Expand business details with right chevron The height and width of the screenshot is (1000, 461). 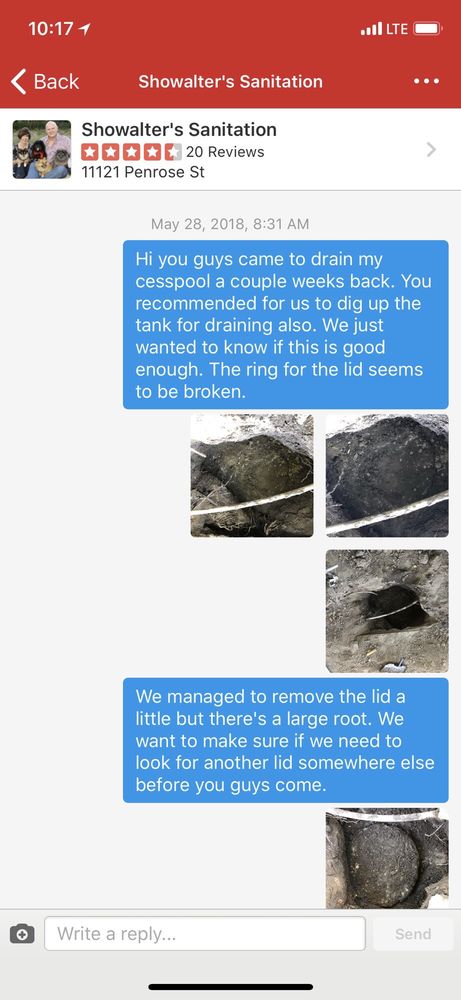point(432,149)
